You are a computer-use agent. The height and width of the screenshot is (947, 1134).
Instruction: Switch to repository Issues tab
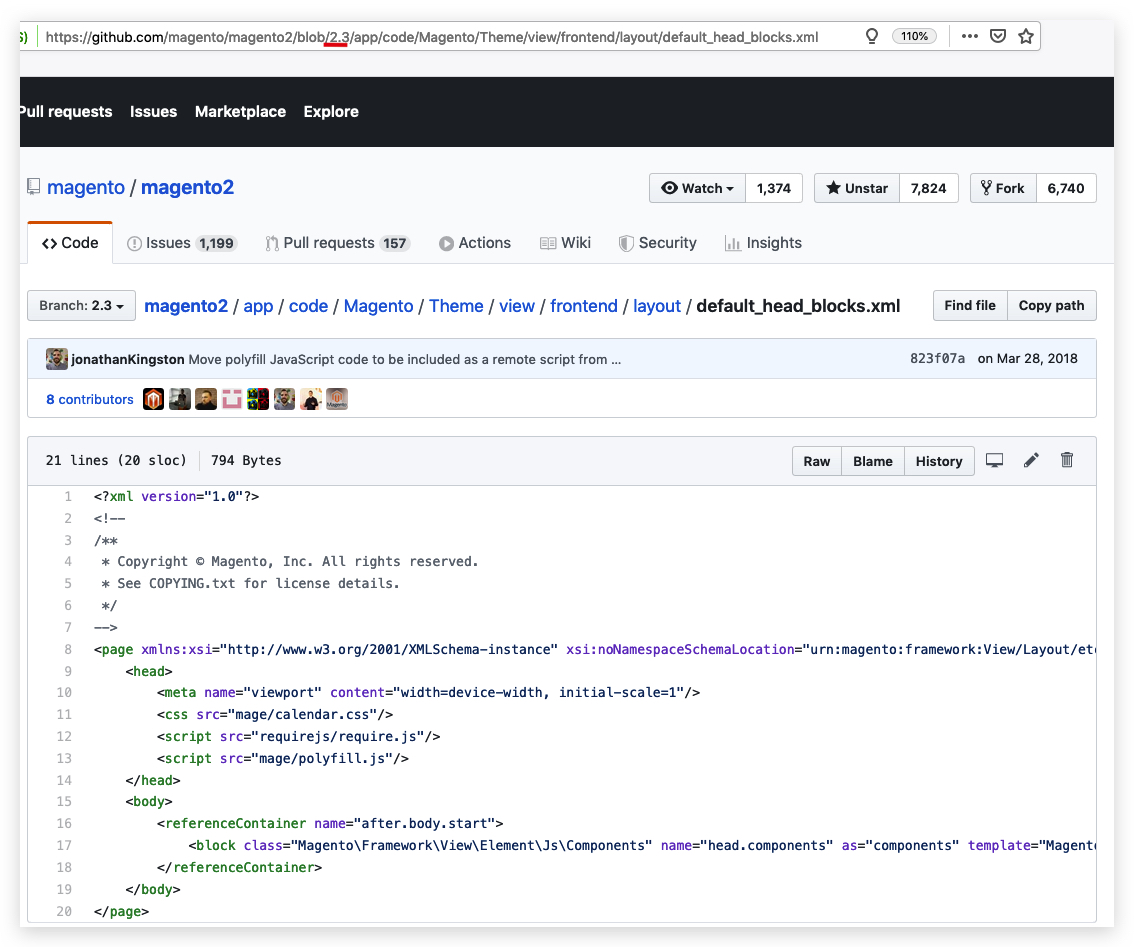coord(181,243)
